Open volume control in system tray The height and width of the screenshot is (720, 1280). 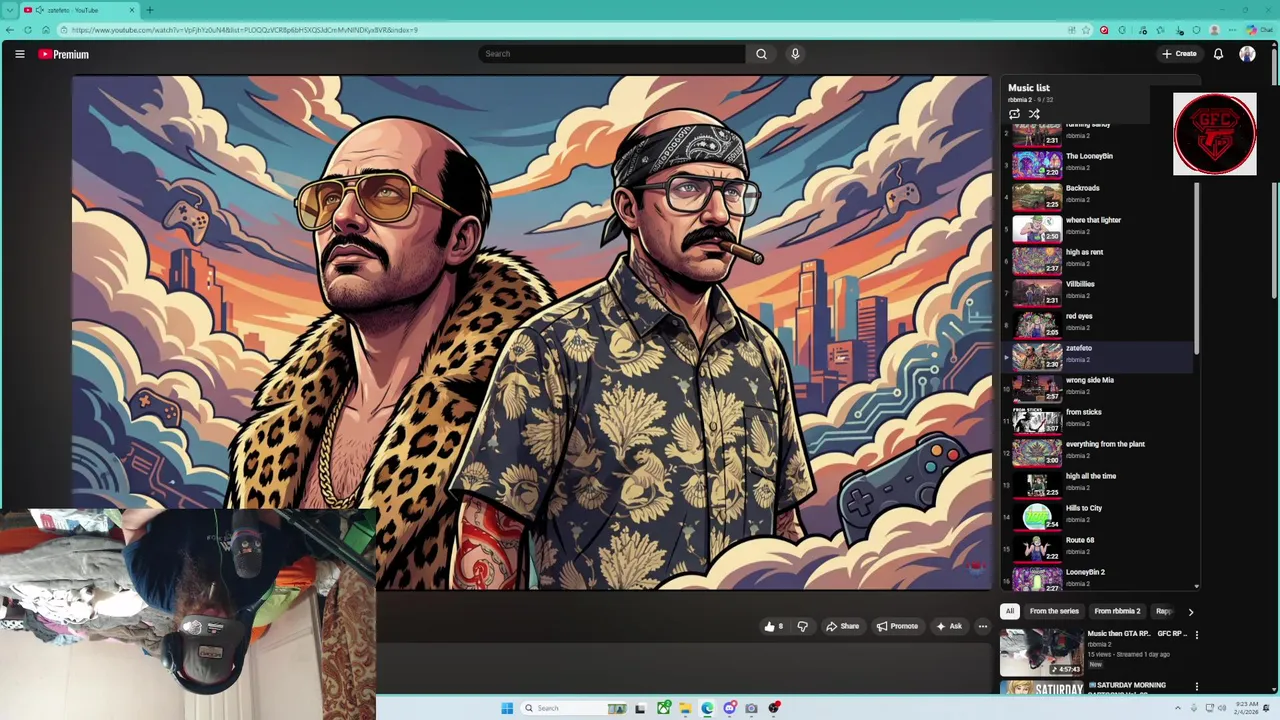1222,708
